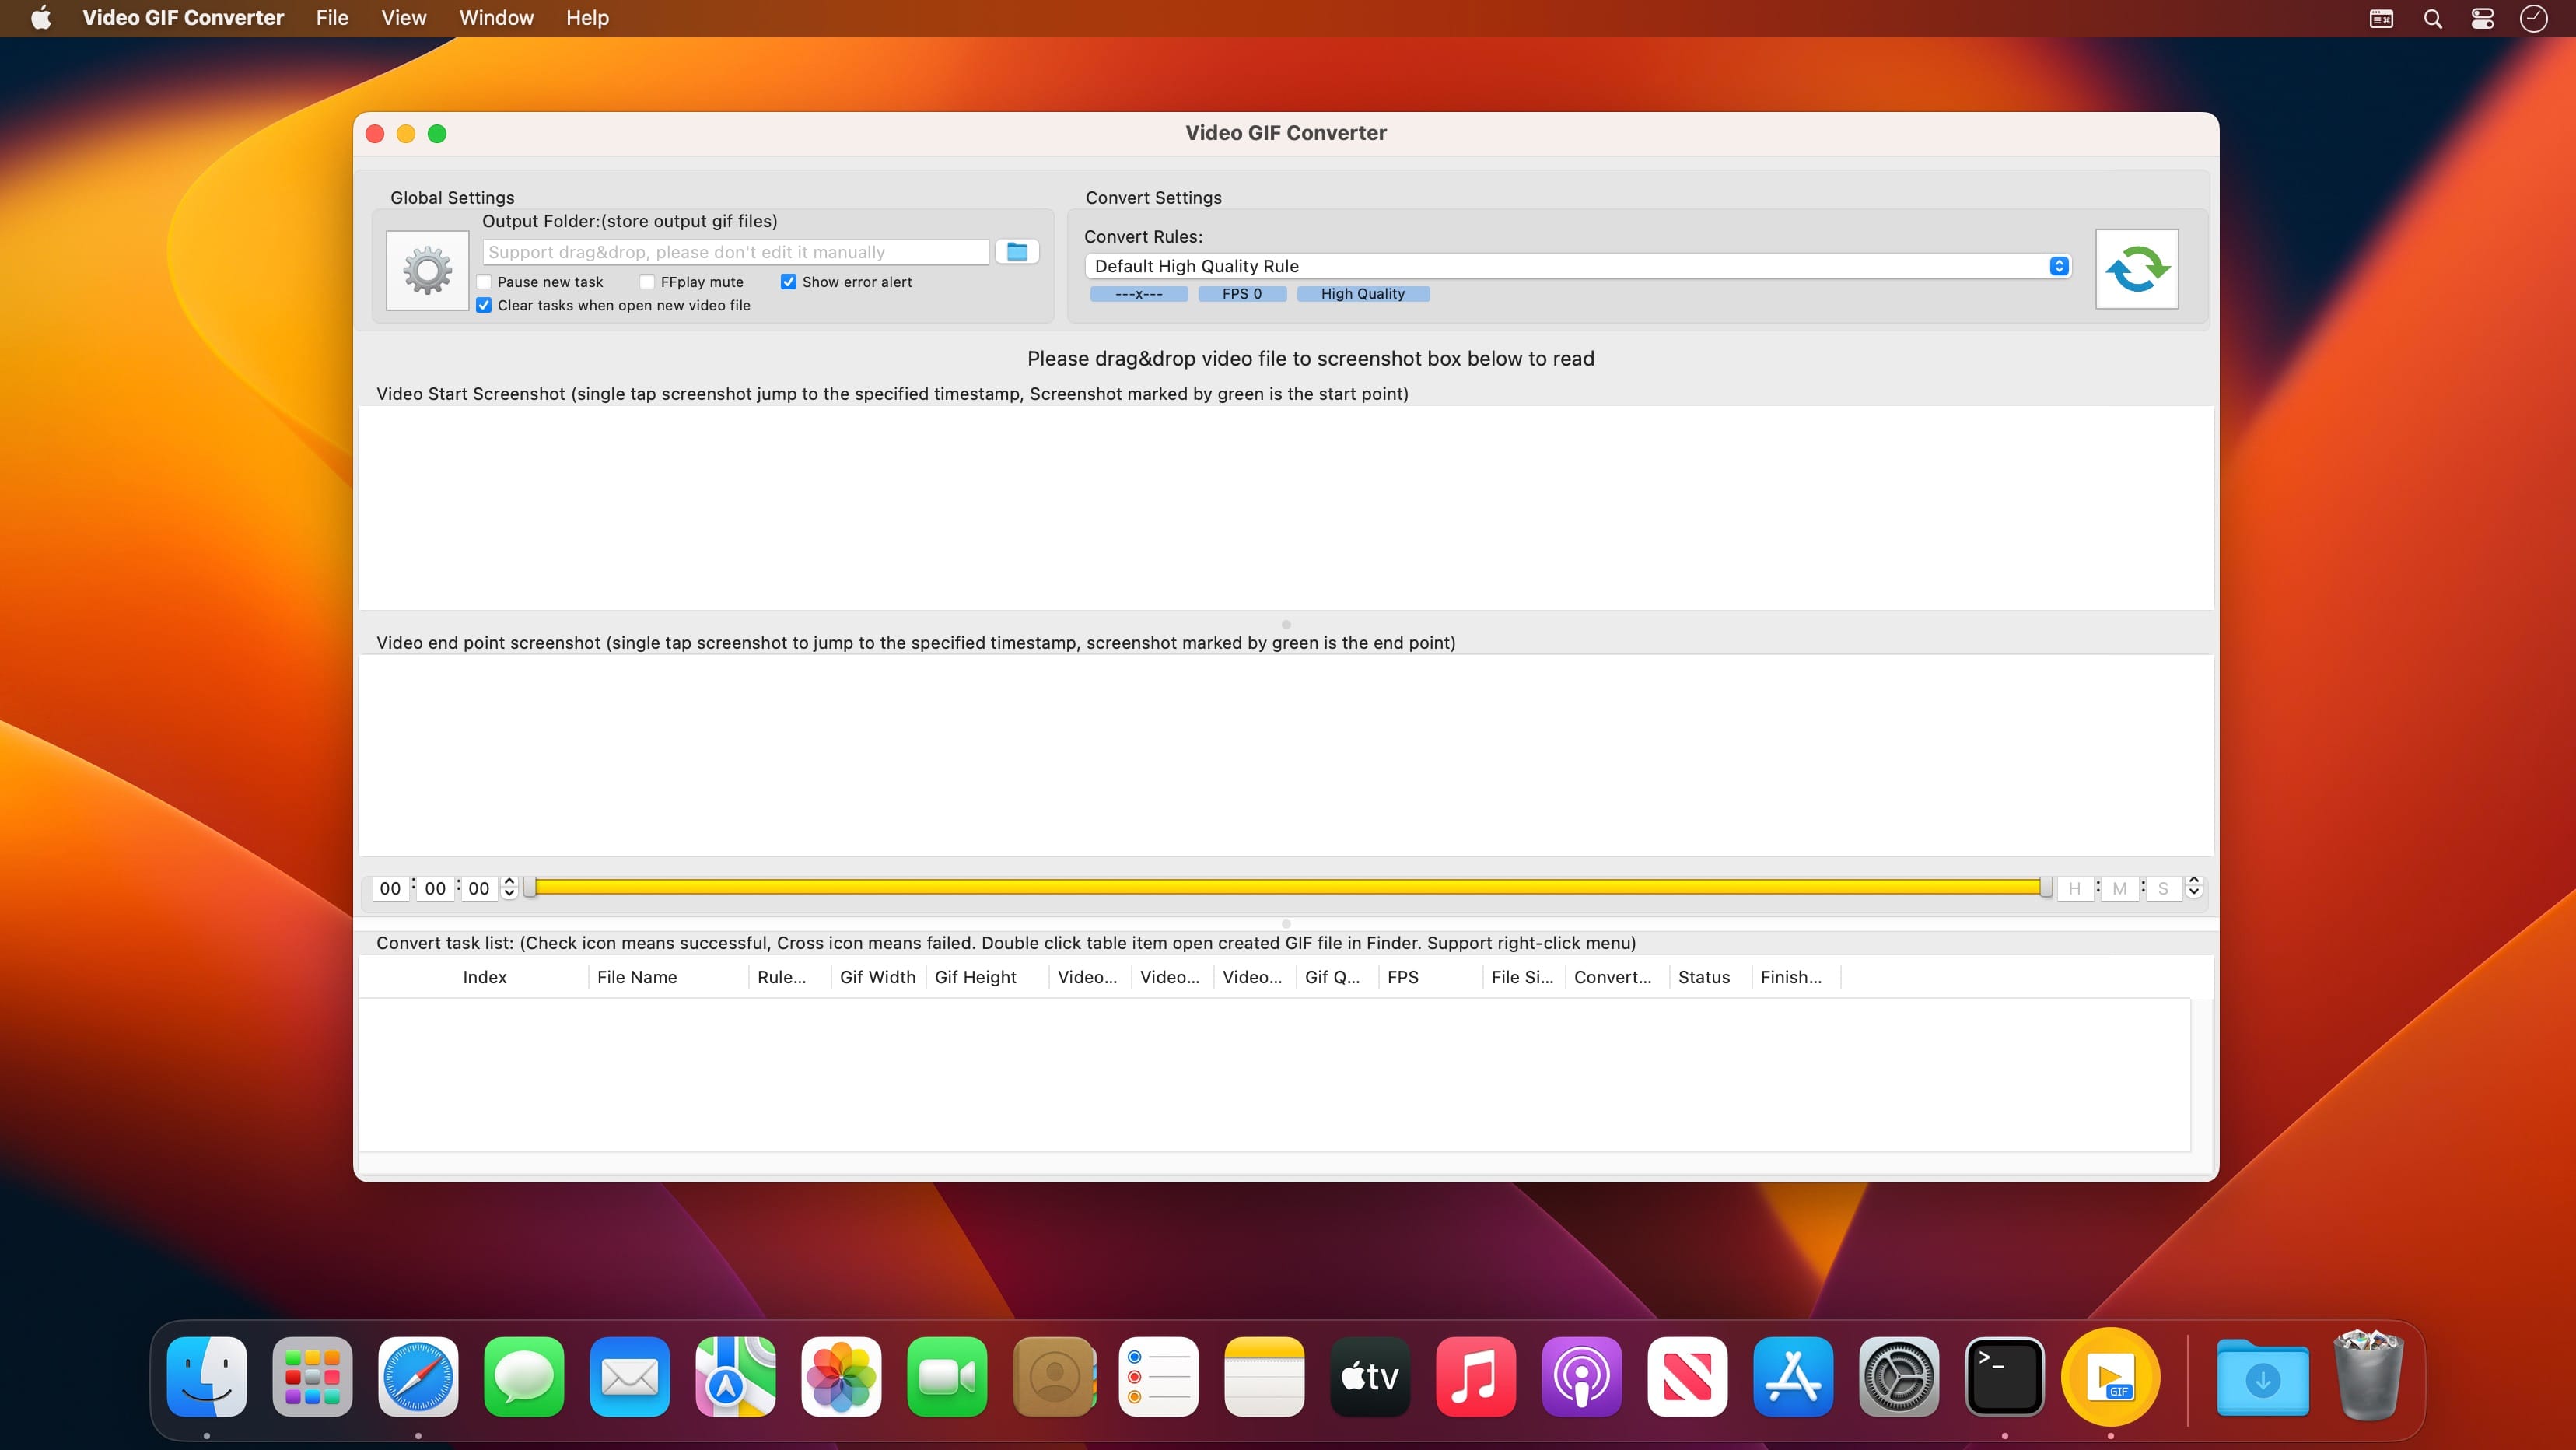Toggle the FFplay mute checkbox
Viewport: 2576px width, 1450px height.
pyautogui.click(x=647, y=282)
